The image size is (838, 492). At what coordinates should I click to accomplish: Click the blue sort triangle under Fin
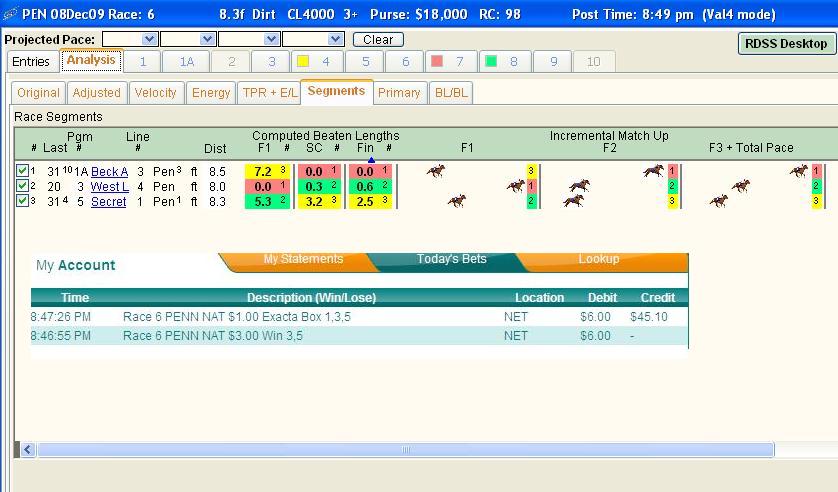[371, 160]
